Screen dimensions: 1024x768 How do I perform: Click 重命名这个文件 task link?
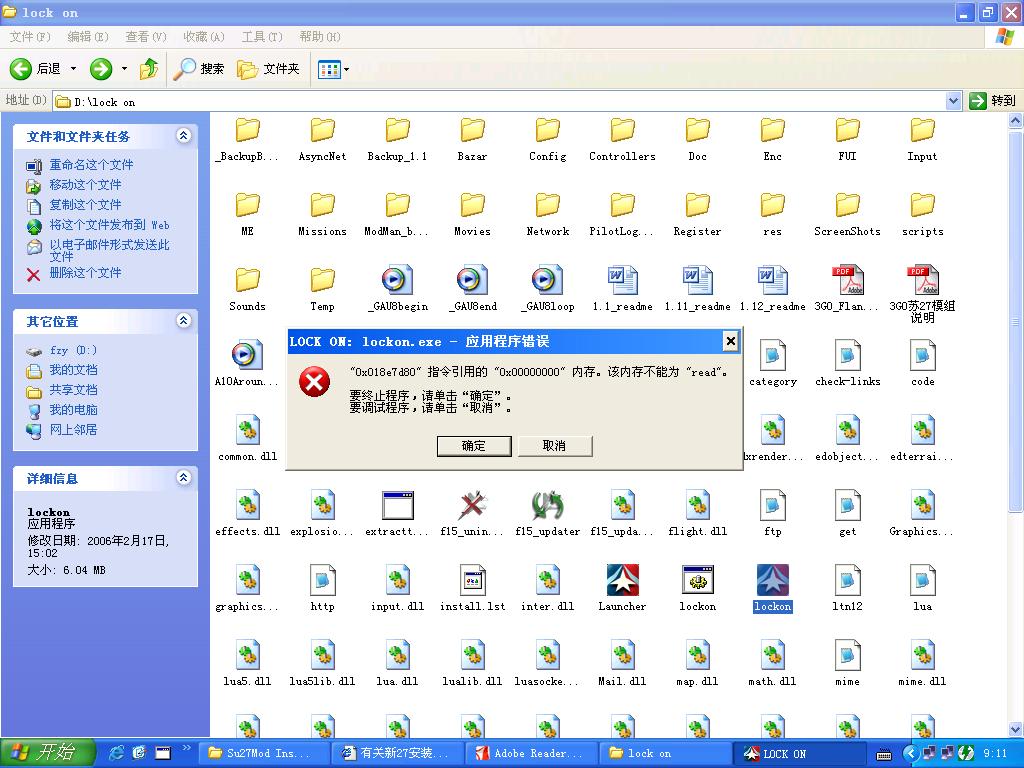point(91,165)
